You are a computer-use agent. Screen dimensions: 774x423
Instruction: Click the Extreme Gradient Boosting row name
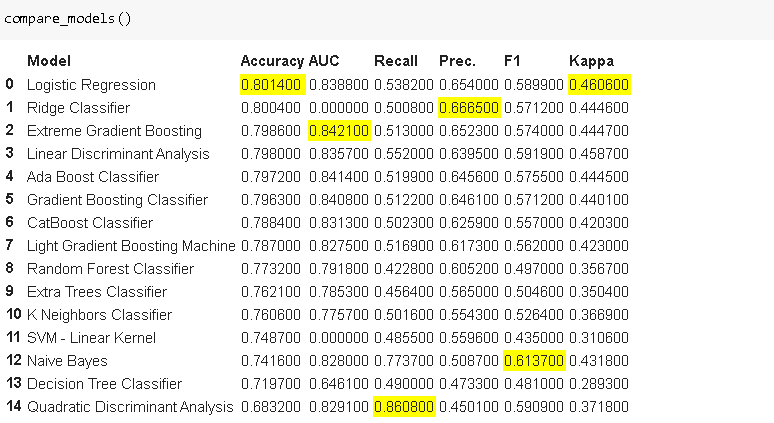tap(115, 131)
